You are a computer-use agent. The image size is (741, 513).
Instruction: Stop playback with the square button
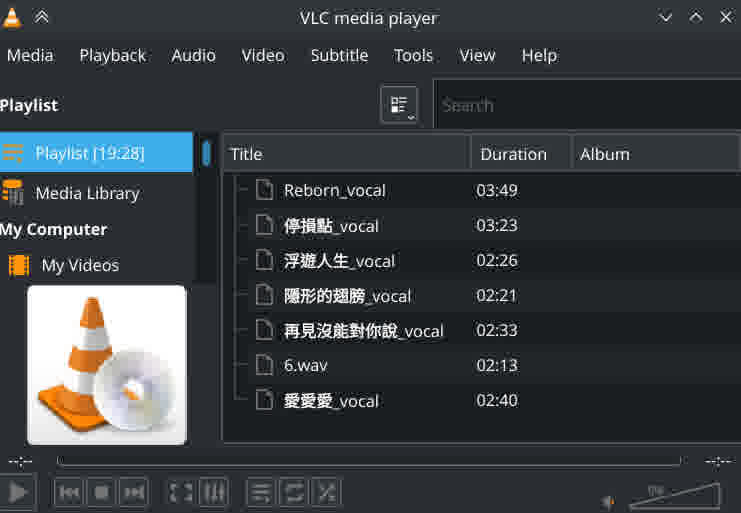click(x=102, y=493)
